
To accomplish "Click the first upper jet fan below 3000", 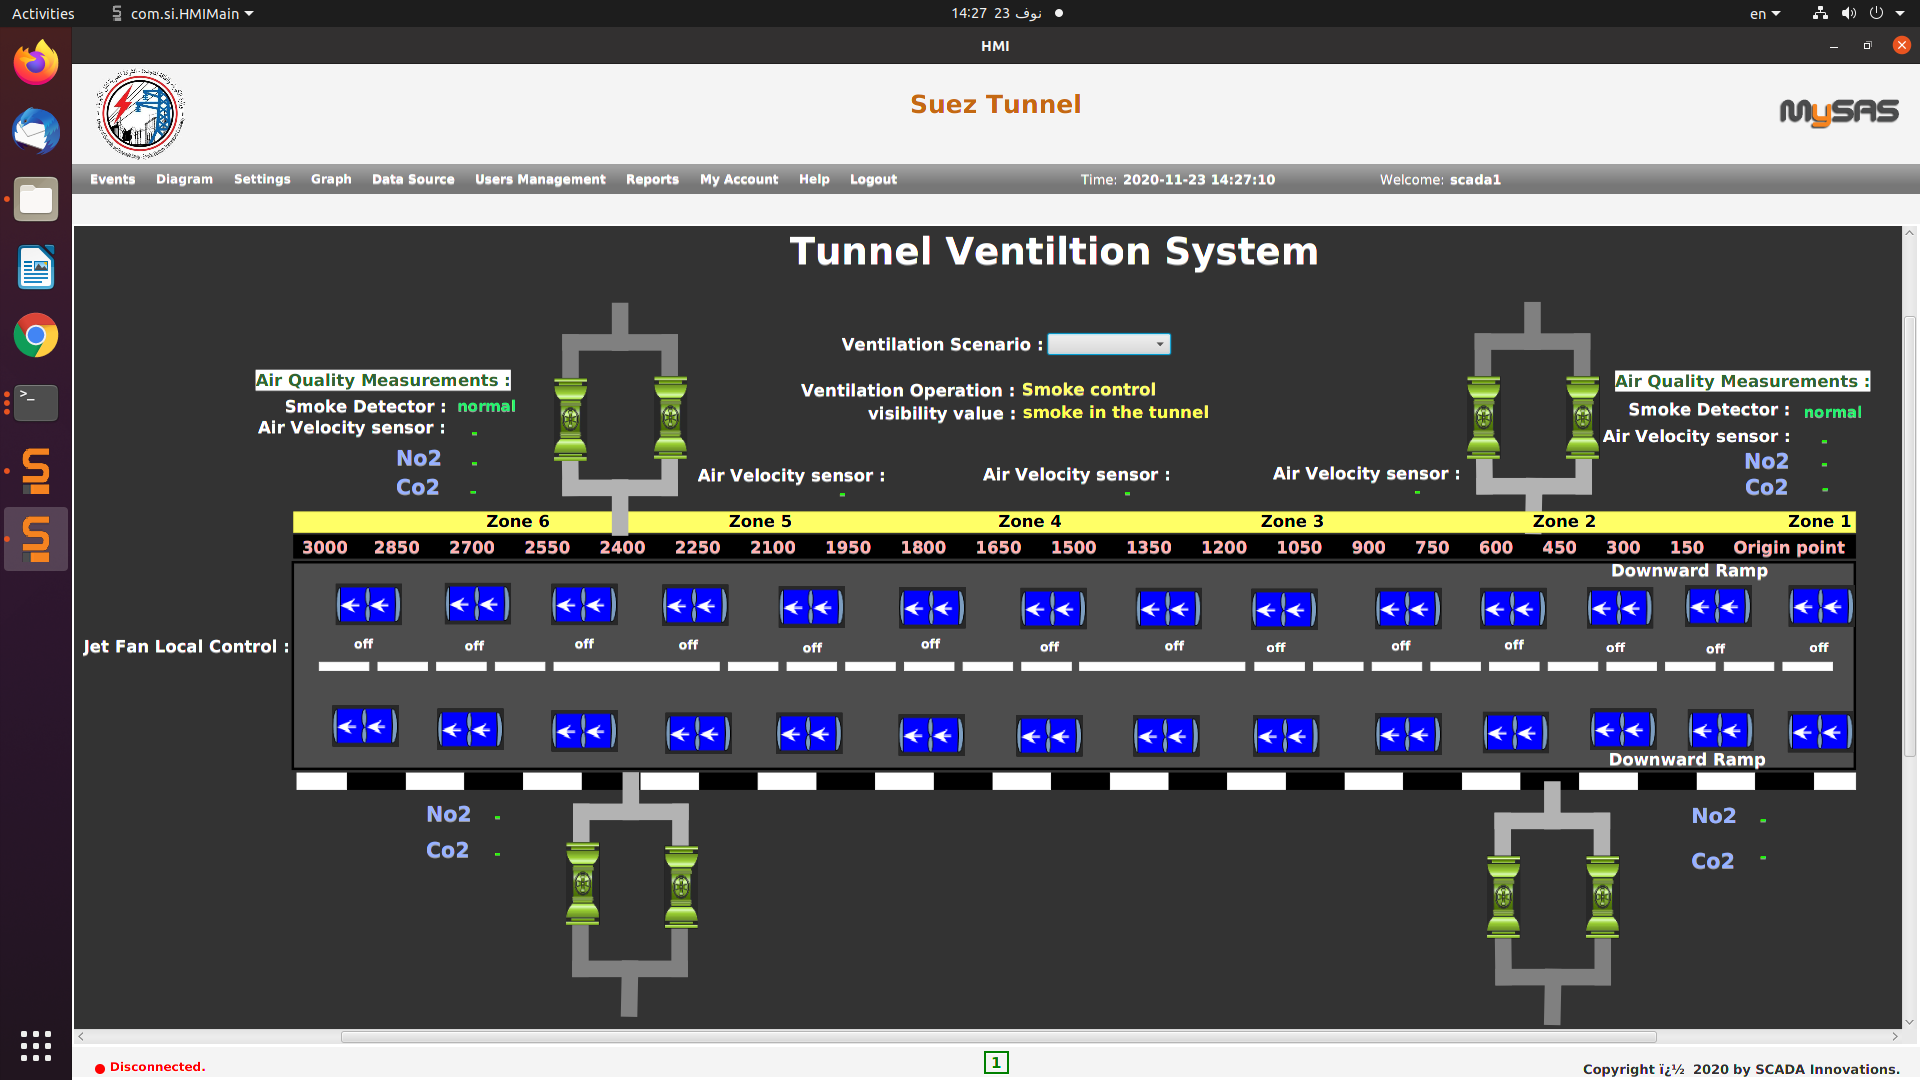I will coord(367,605).
